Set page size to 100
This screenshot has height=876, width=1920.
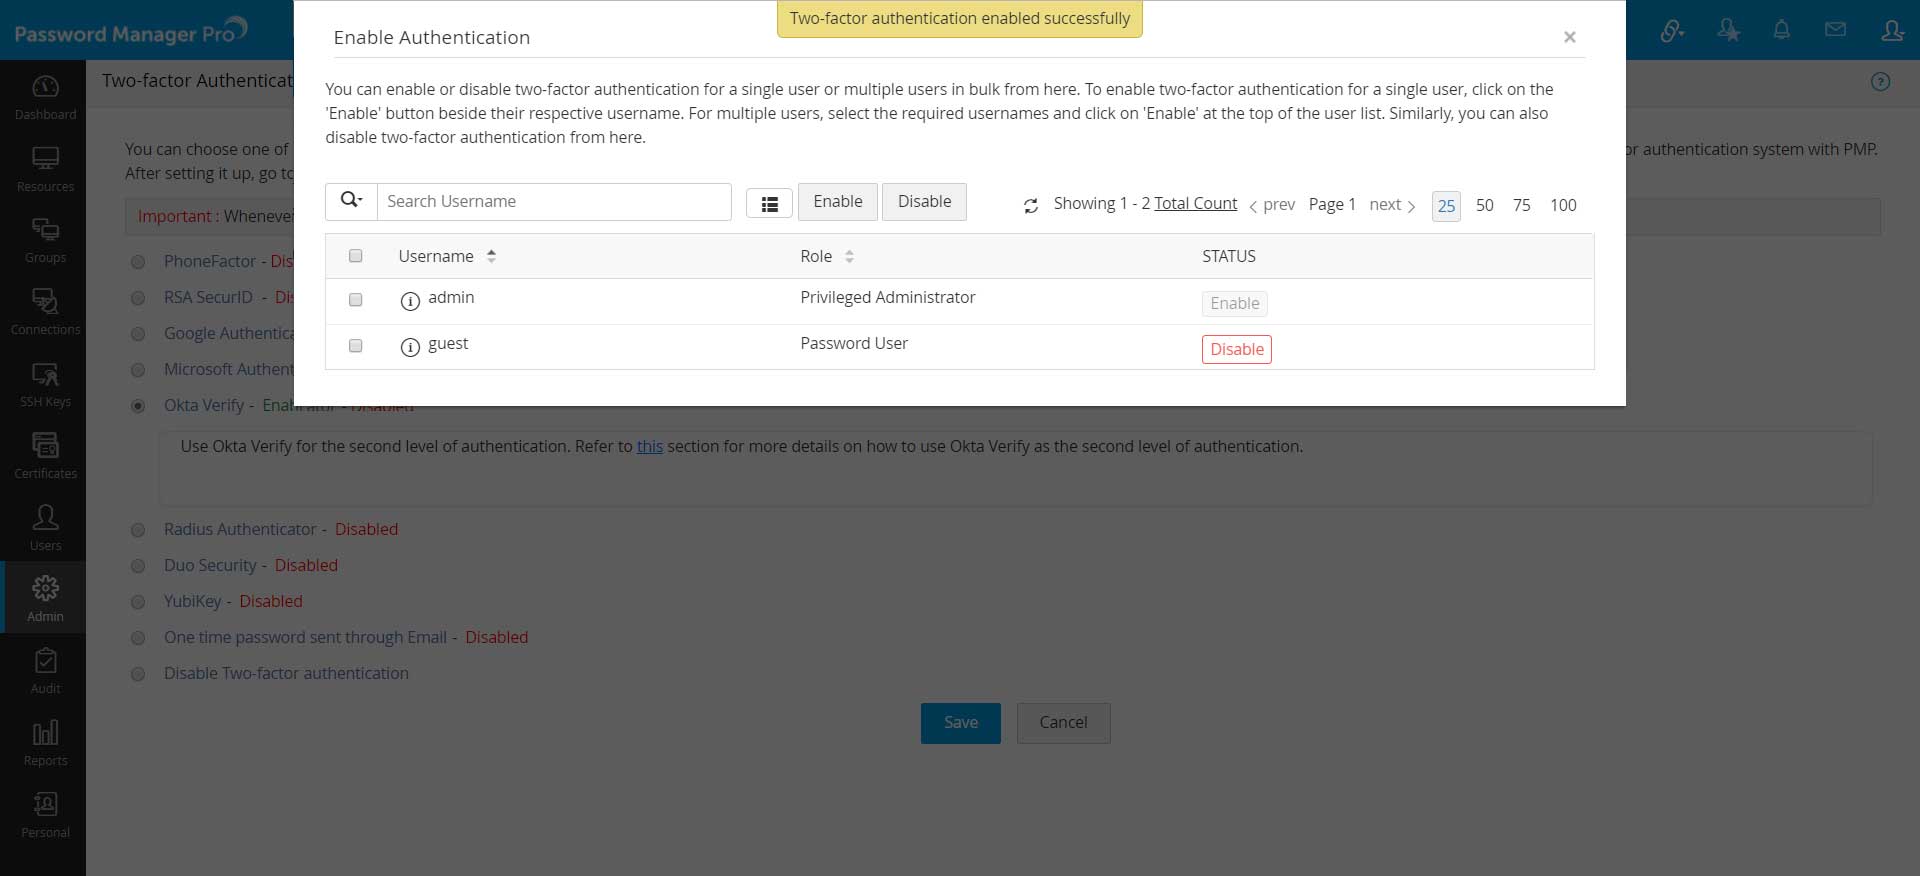[1563, 205]
